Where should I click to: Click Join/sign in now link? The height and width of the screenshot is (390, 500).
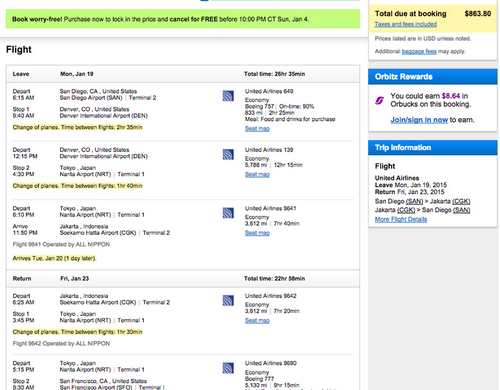[419, 120]
